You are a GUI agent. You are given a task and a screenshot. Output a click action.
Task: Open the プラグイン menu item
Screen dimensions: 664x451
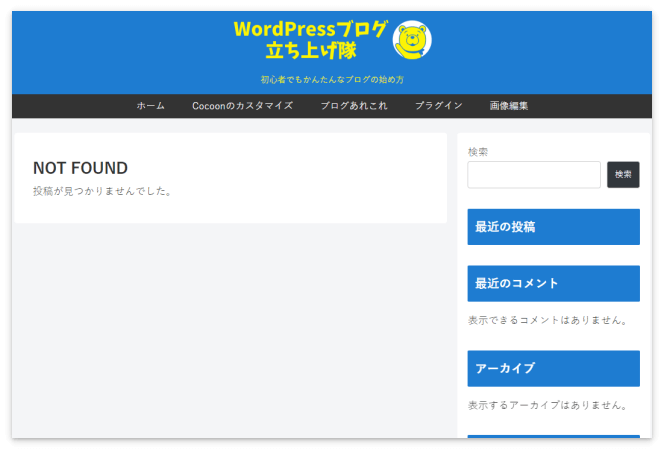click(x=438, y=106)
